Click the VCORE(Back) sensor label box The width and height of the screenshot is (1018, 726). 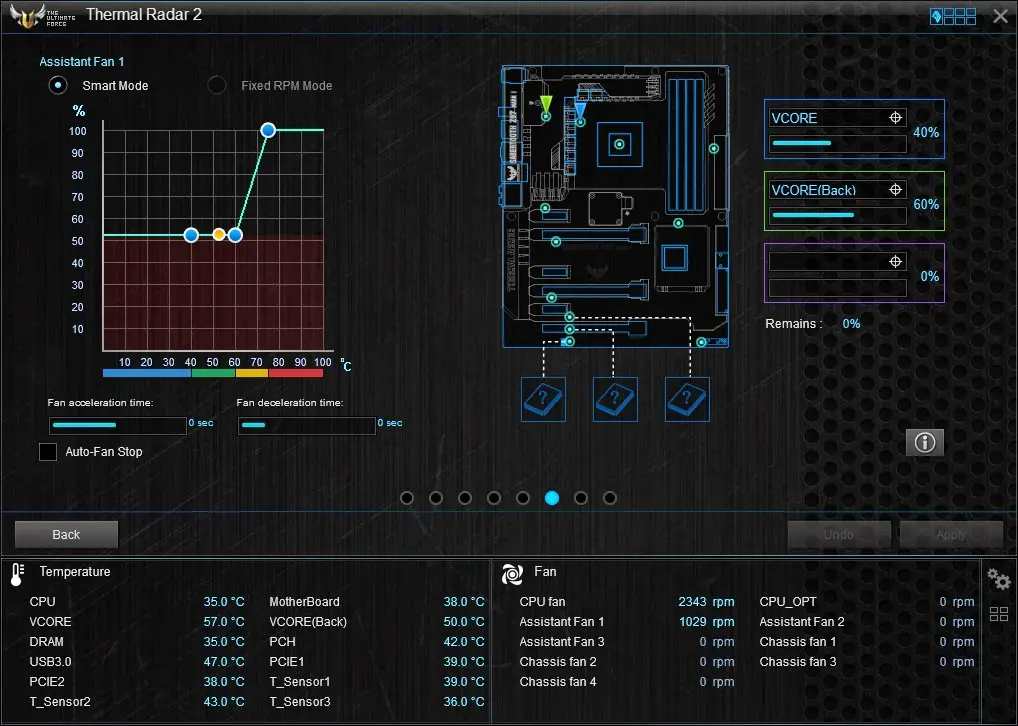click(838, 190)
